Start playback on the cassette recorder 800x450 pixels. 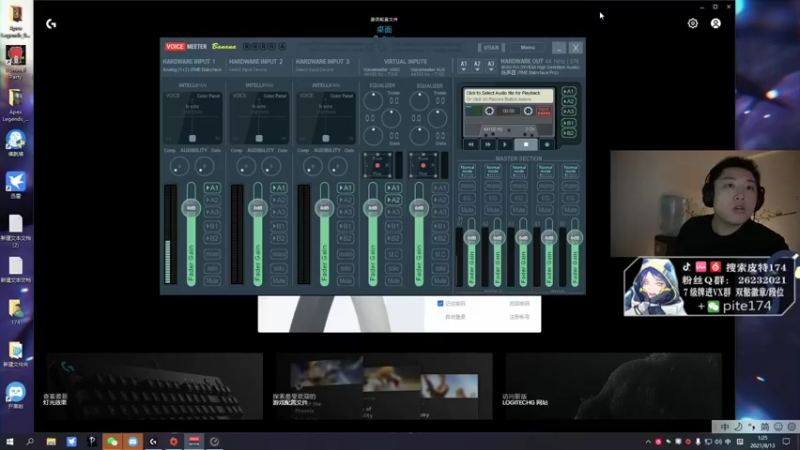(506, 144)
